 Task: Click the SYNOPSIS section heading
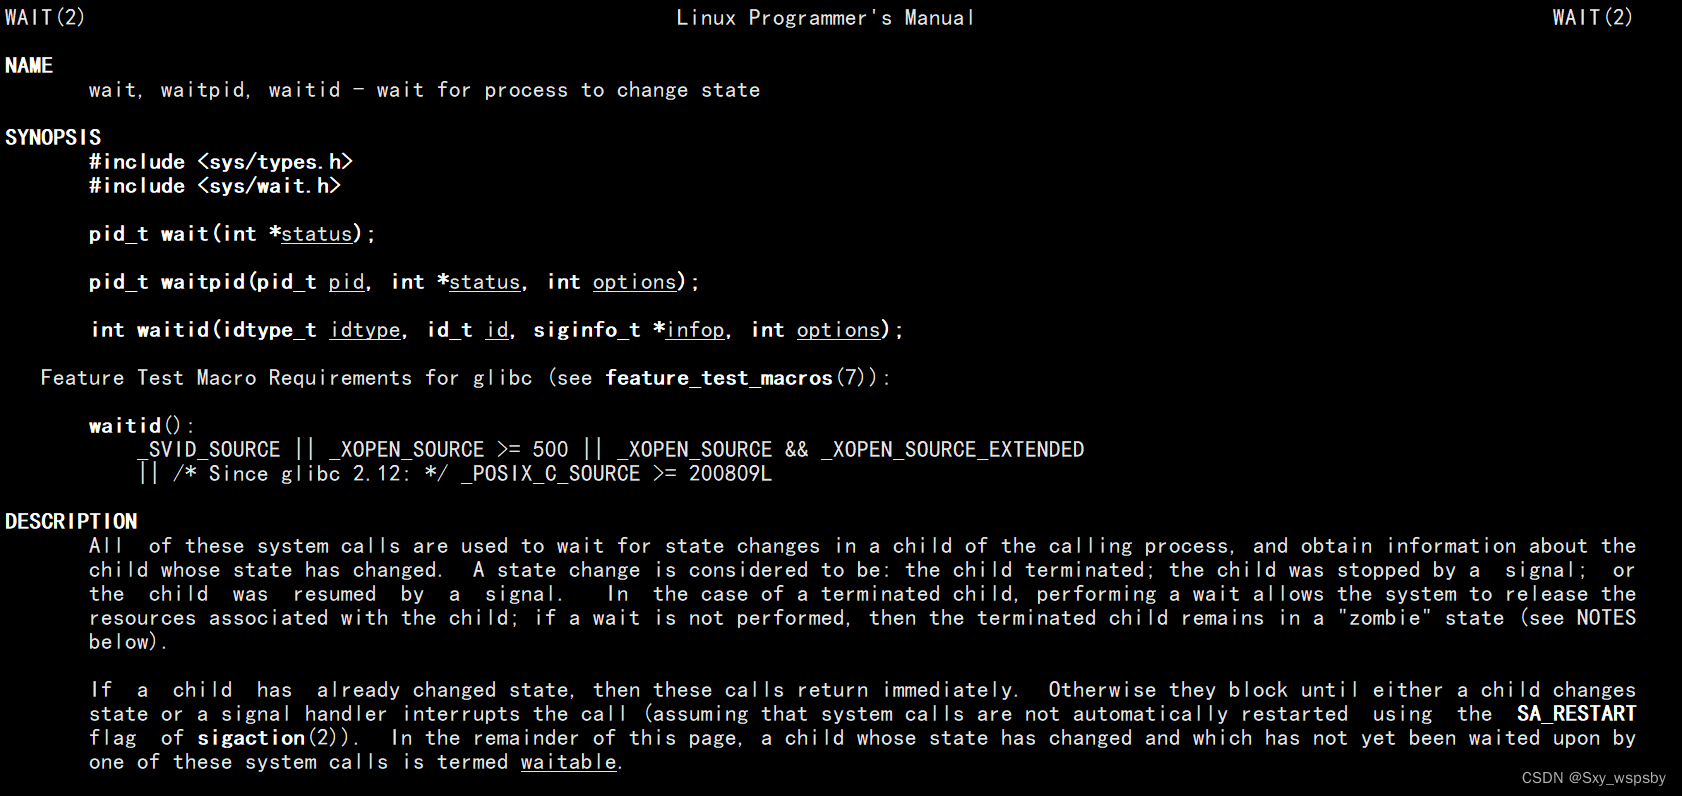[x=53, y=138]
